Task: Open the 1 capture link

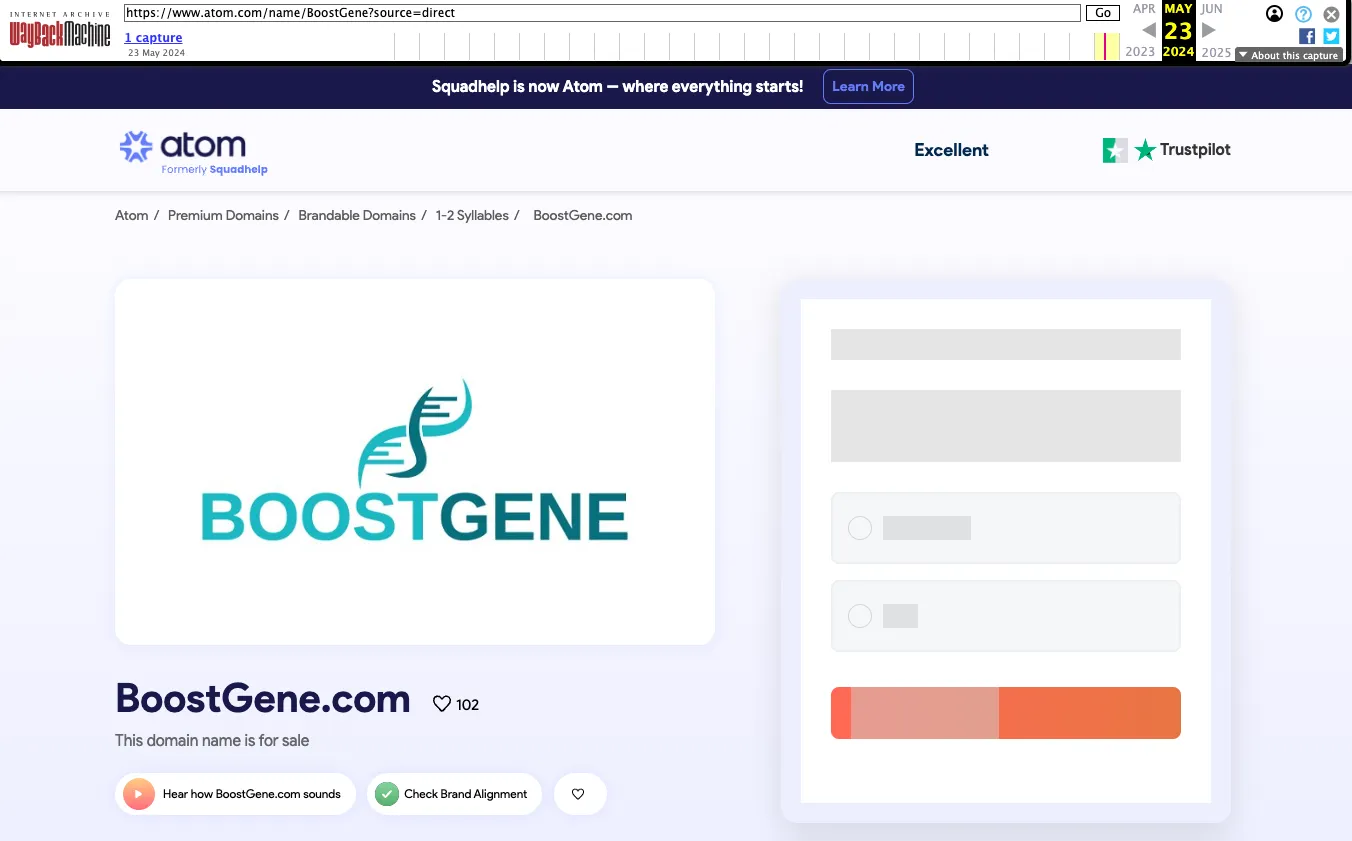Action: click(x=153, y=38)
